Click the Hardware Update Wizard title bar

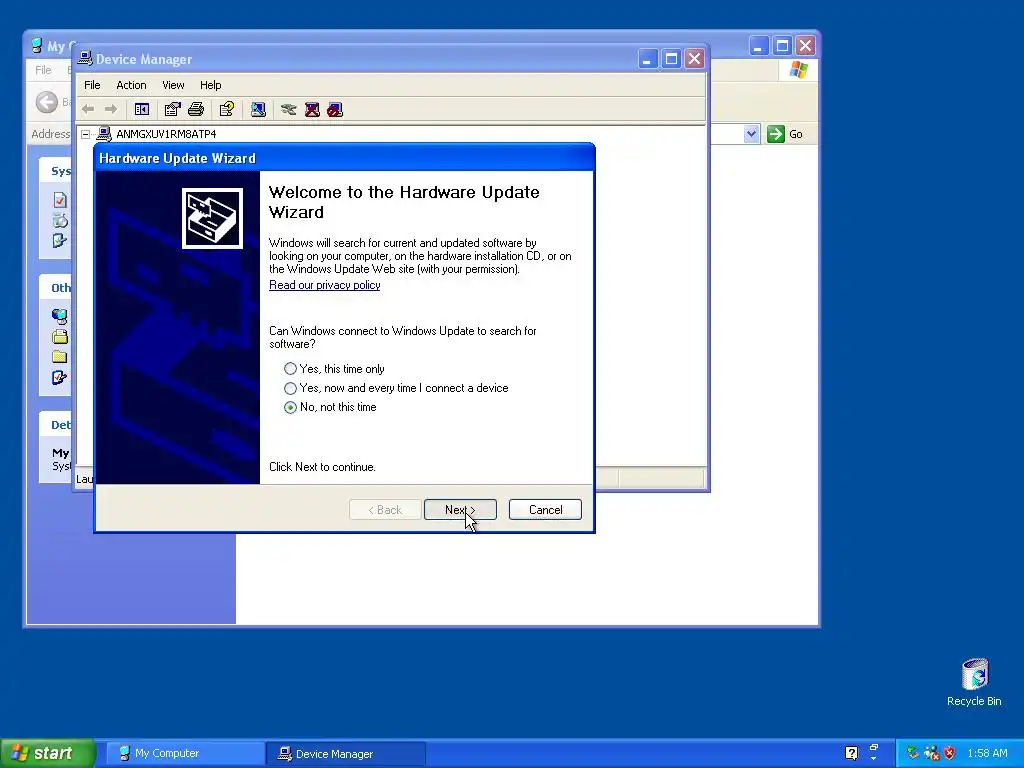[344, 158]
